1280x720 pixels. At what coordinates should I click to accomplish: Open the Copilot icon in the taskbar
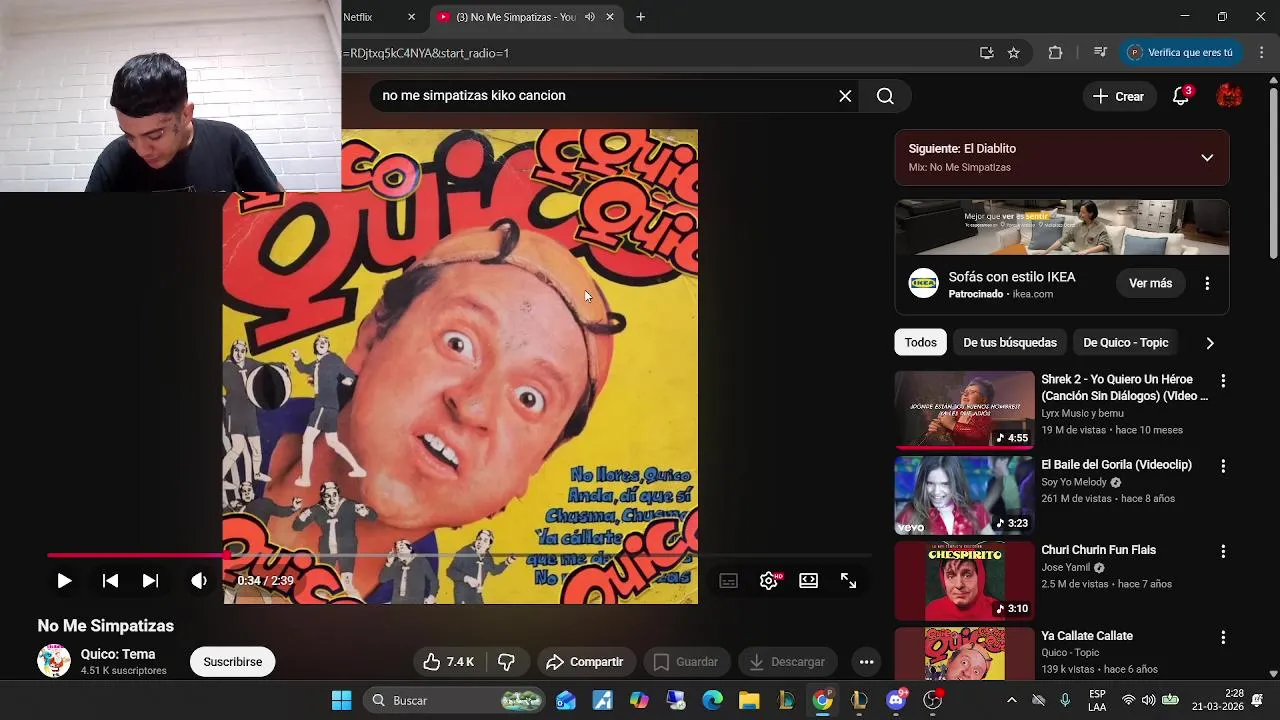tap(639, 700)
